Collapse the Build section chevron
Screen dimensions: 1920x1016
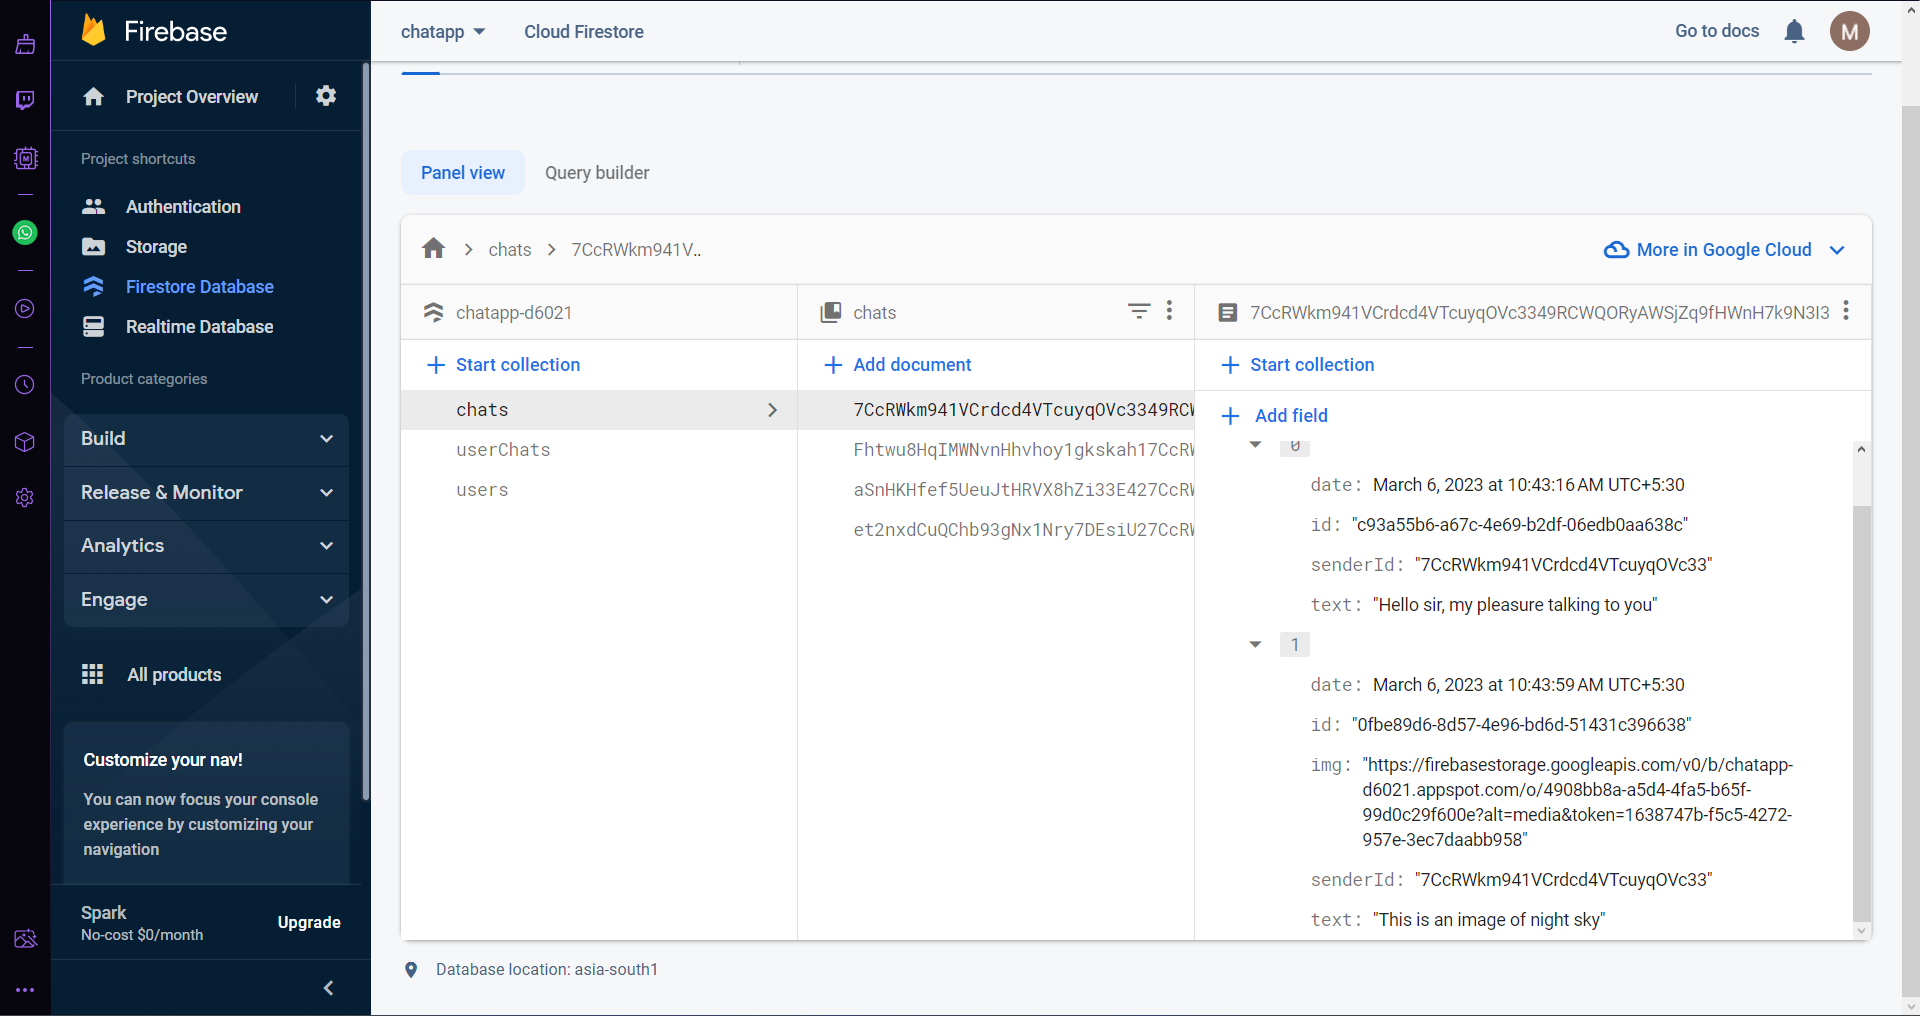tap(326, 438)
